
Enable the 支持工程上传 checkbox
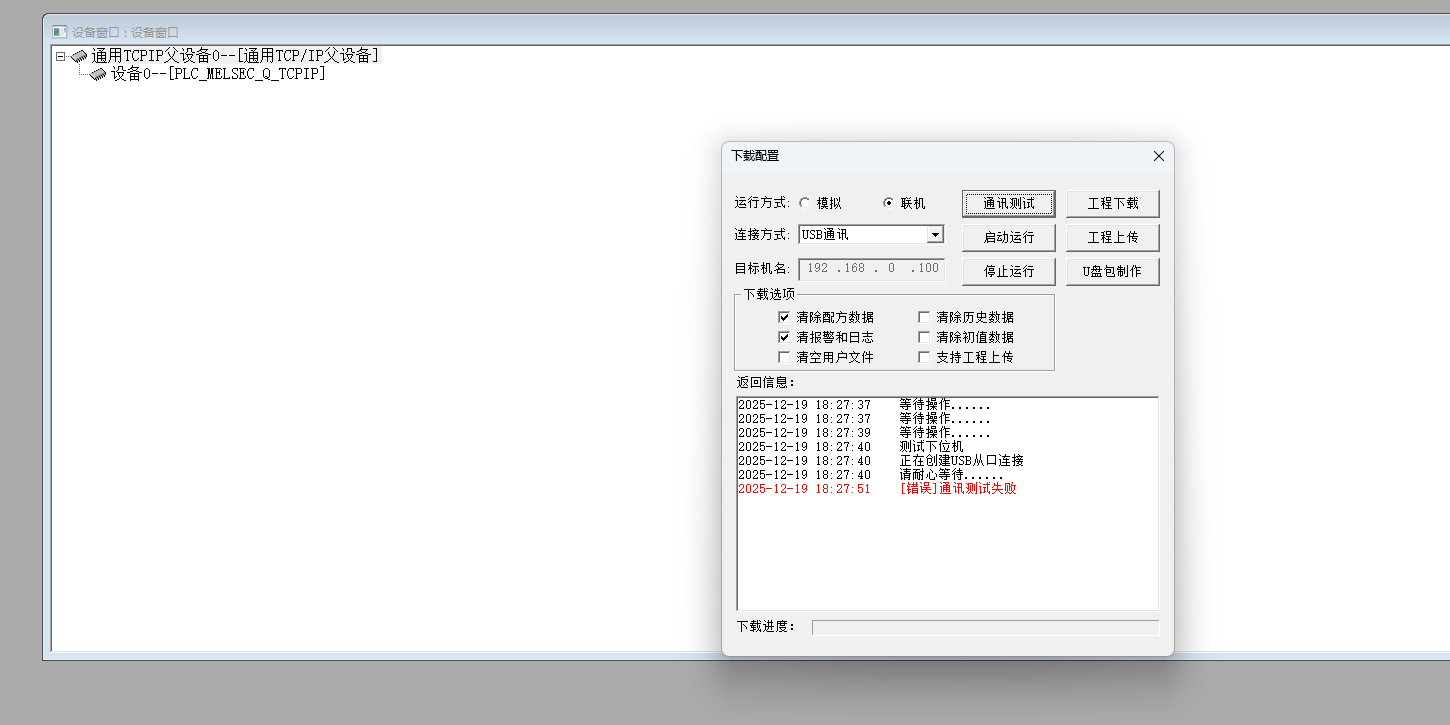point(924,357)
